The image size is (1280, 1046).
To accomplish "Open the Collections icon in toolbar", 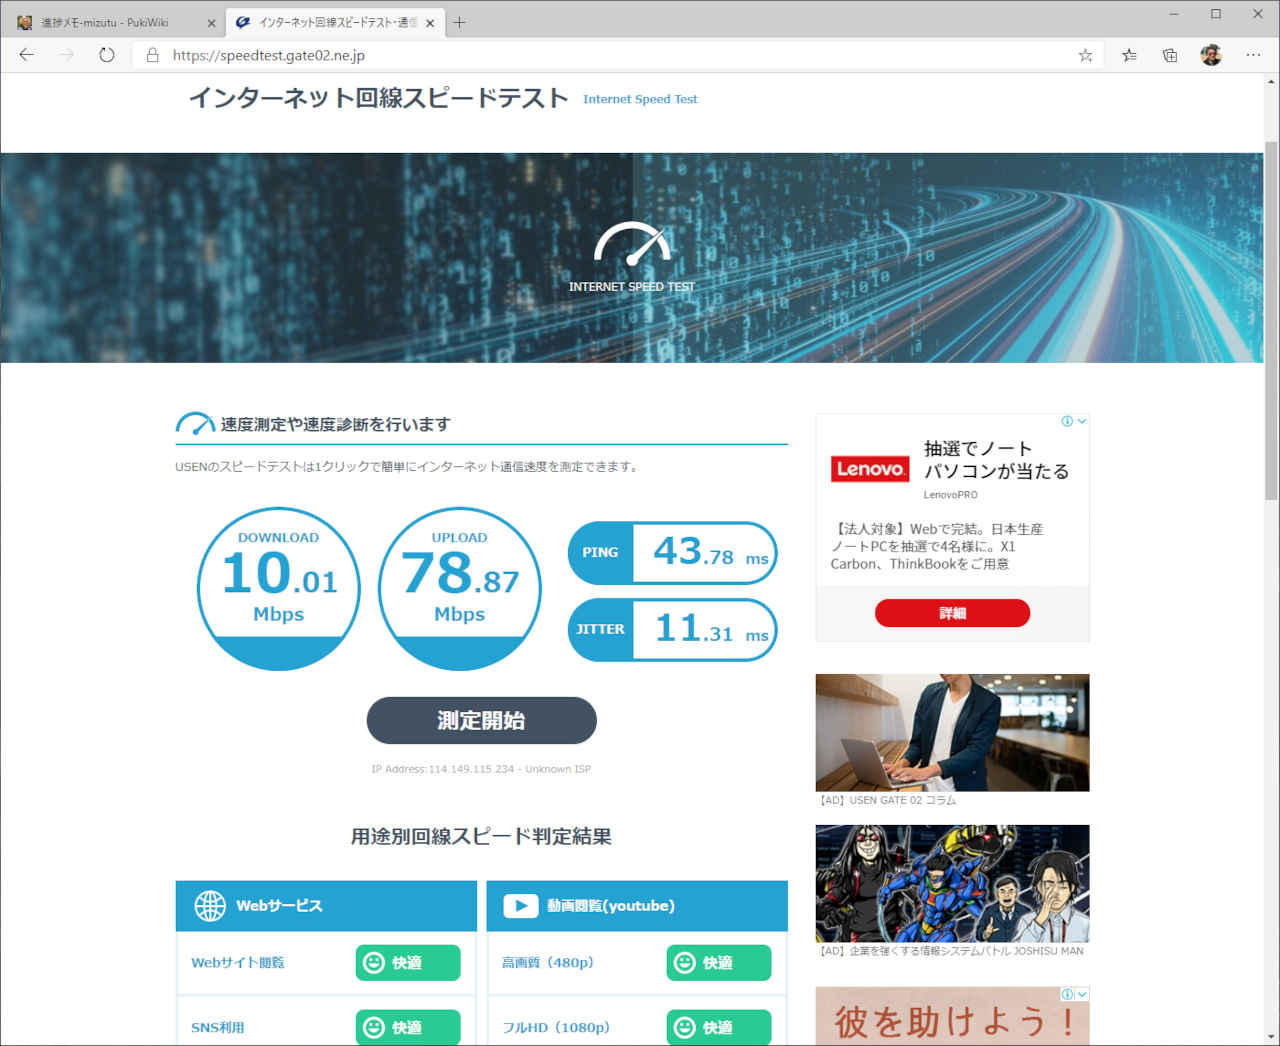I will pos(1170,55).
